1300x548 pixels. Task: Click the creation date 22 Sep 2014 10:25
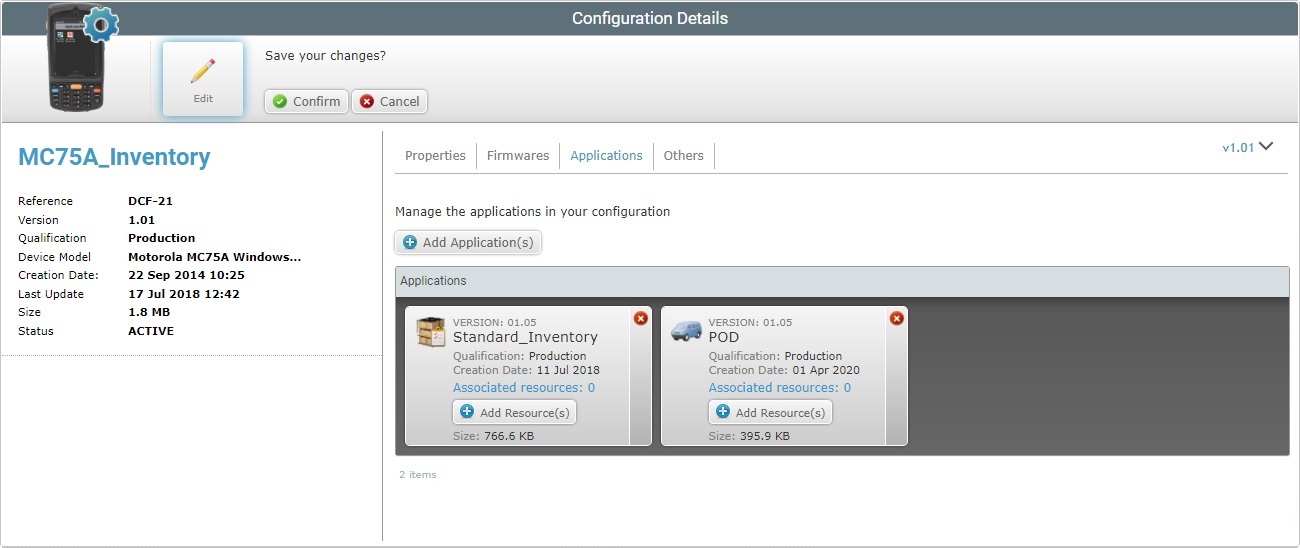pyautogui.click(x=186, y=275)
